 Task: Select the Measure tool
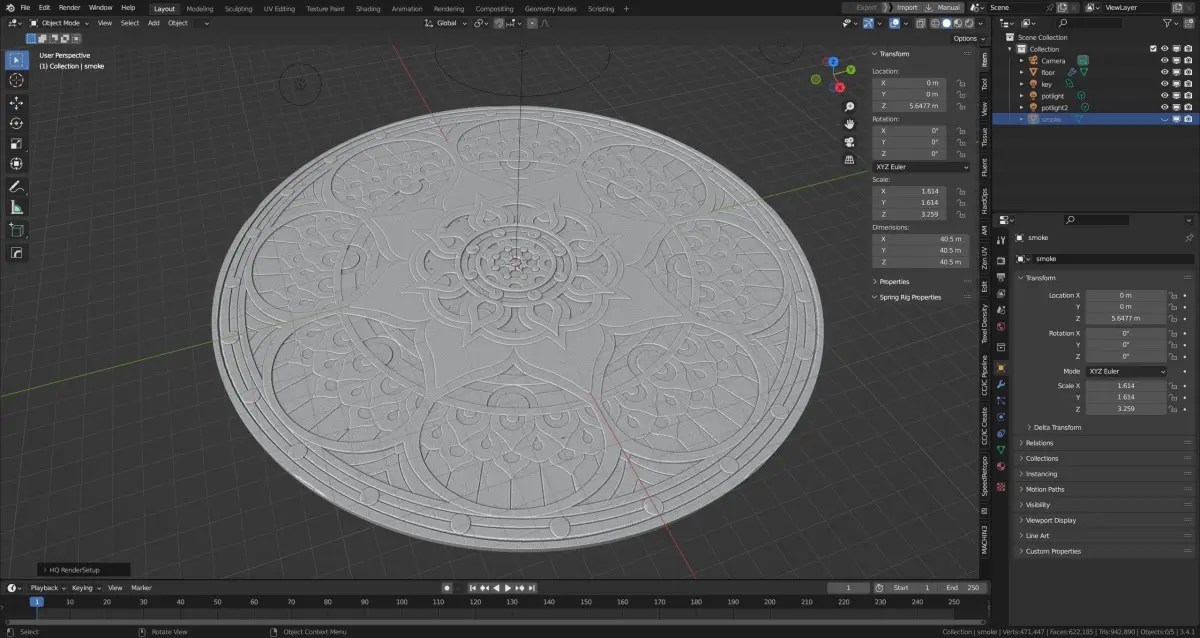(17, 207)
